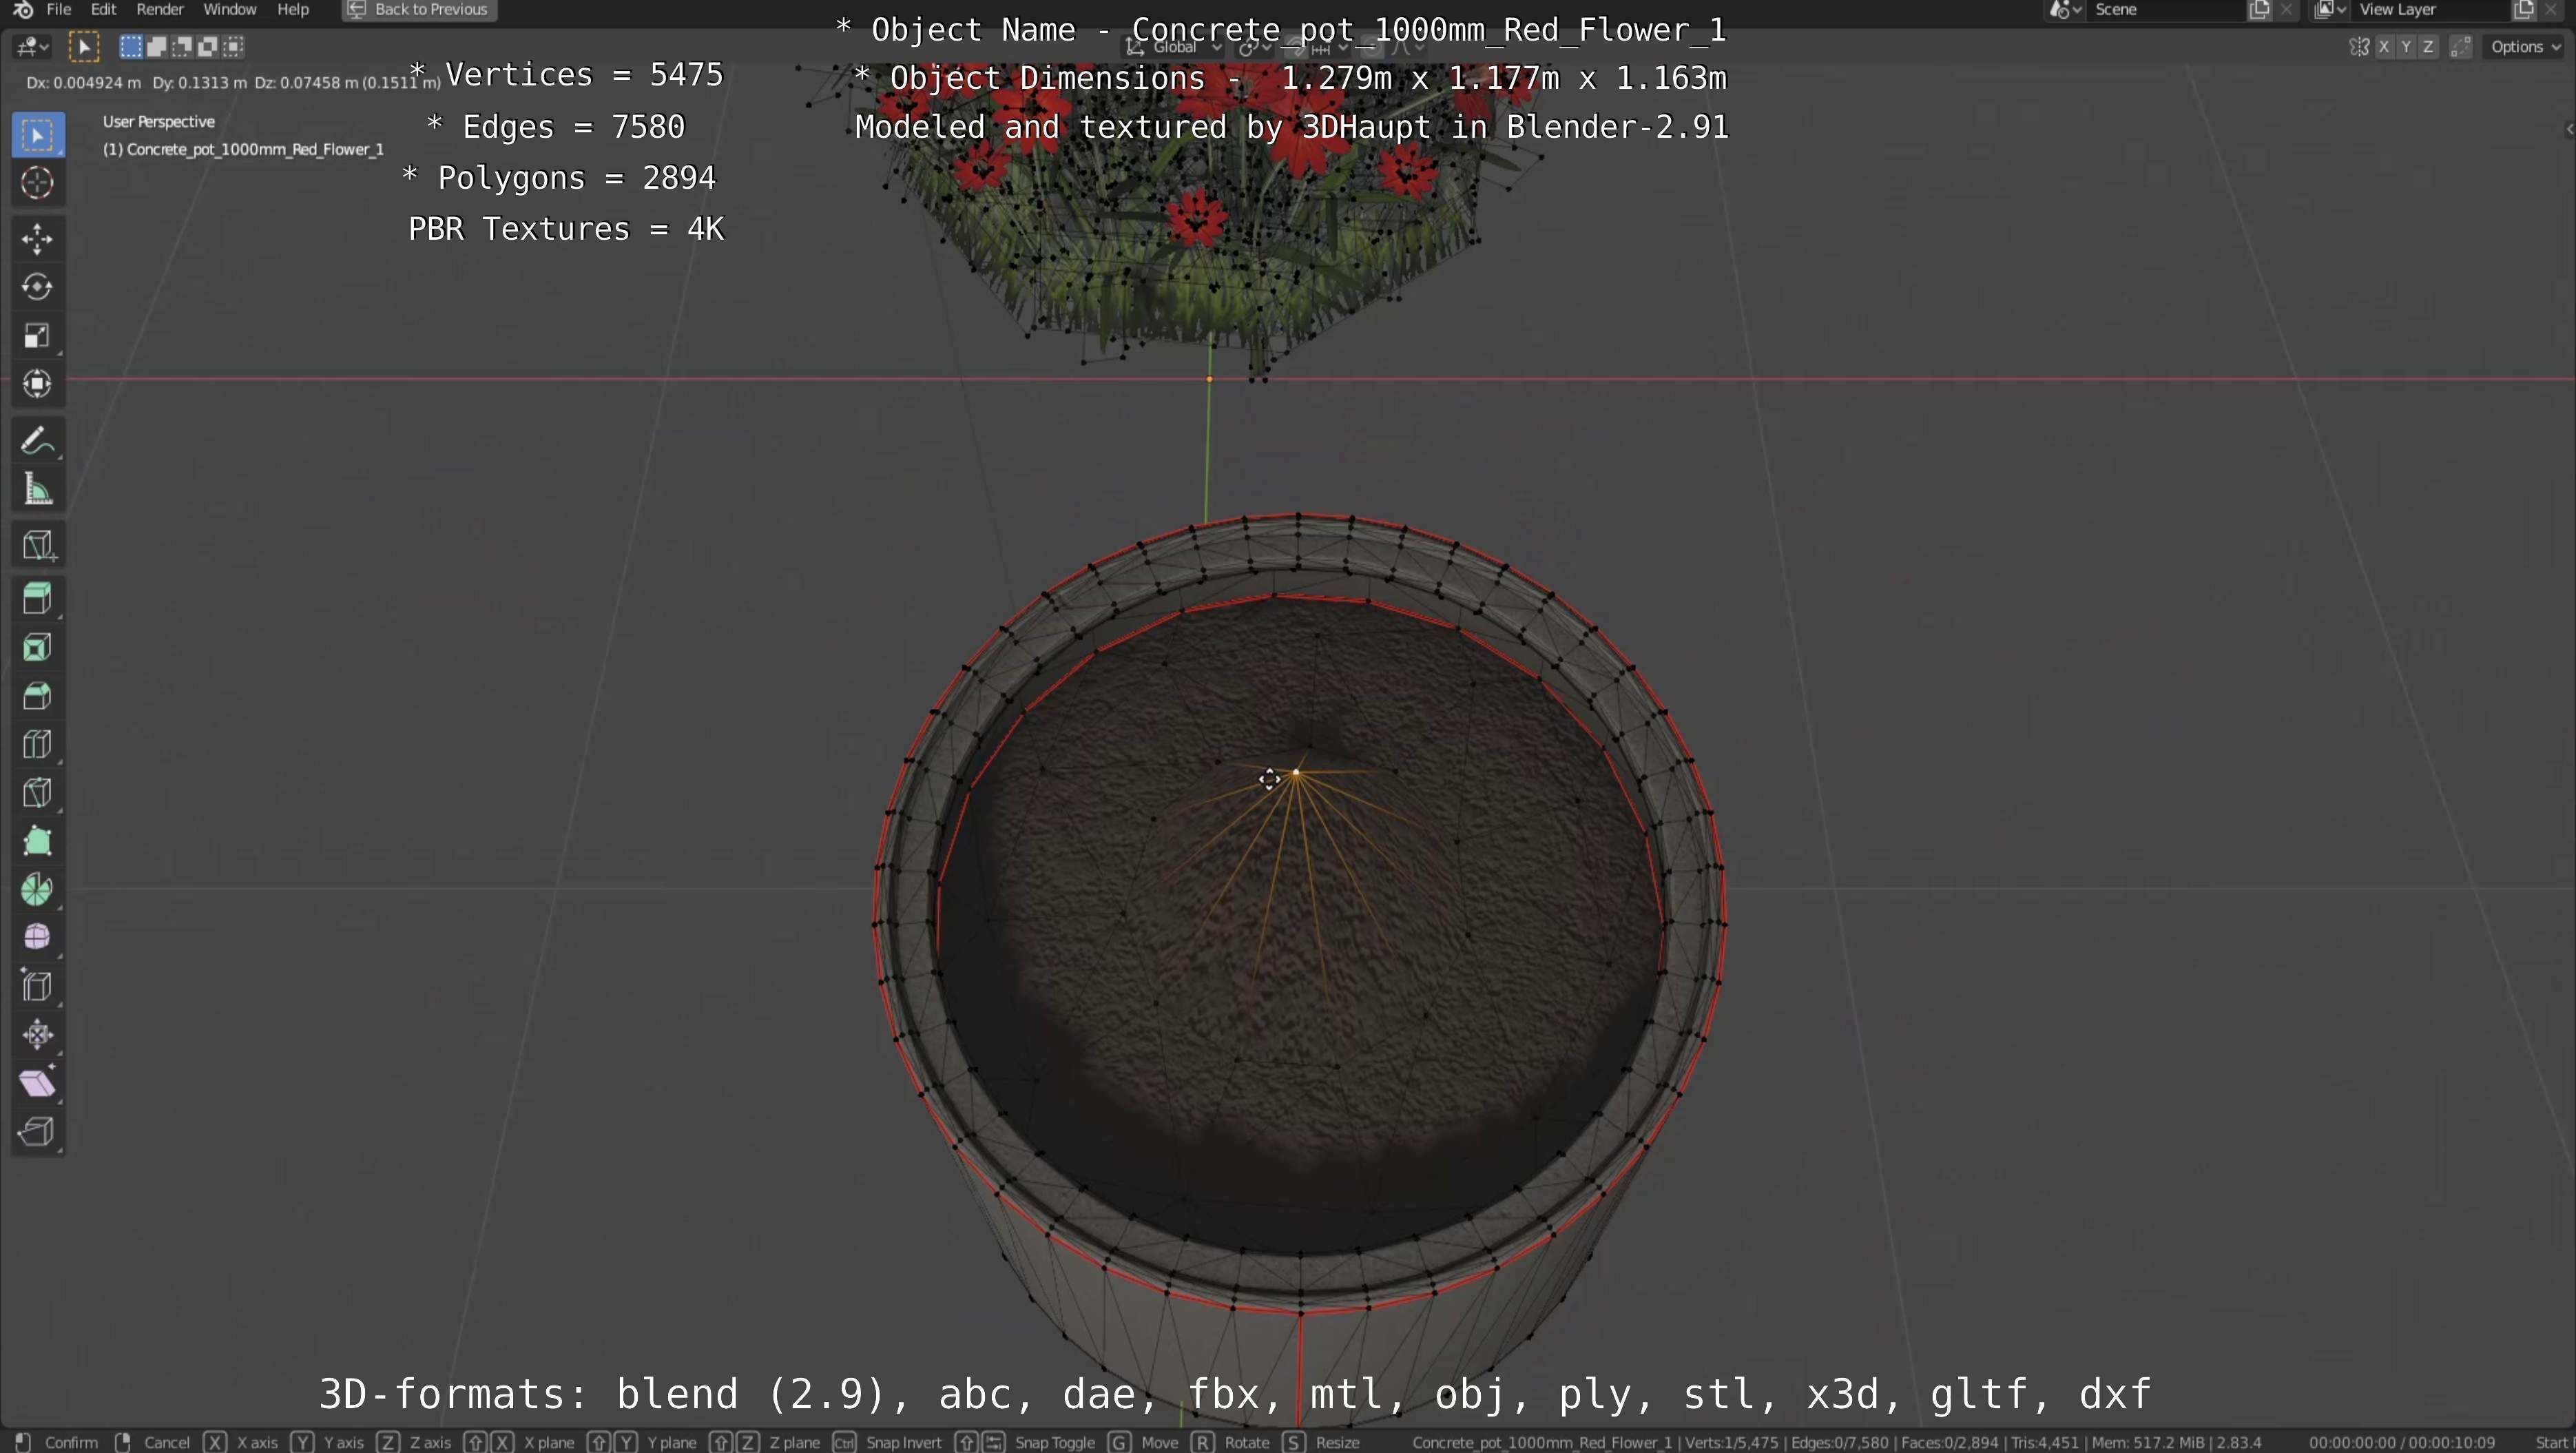2576x1453 pixels.
Task: Choose Intersect selection mode
Action: (234, 46)
